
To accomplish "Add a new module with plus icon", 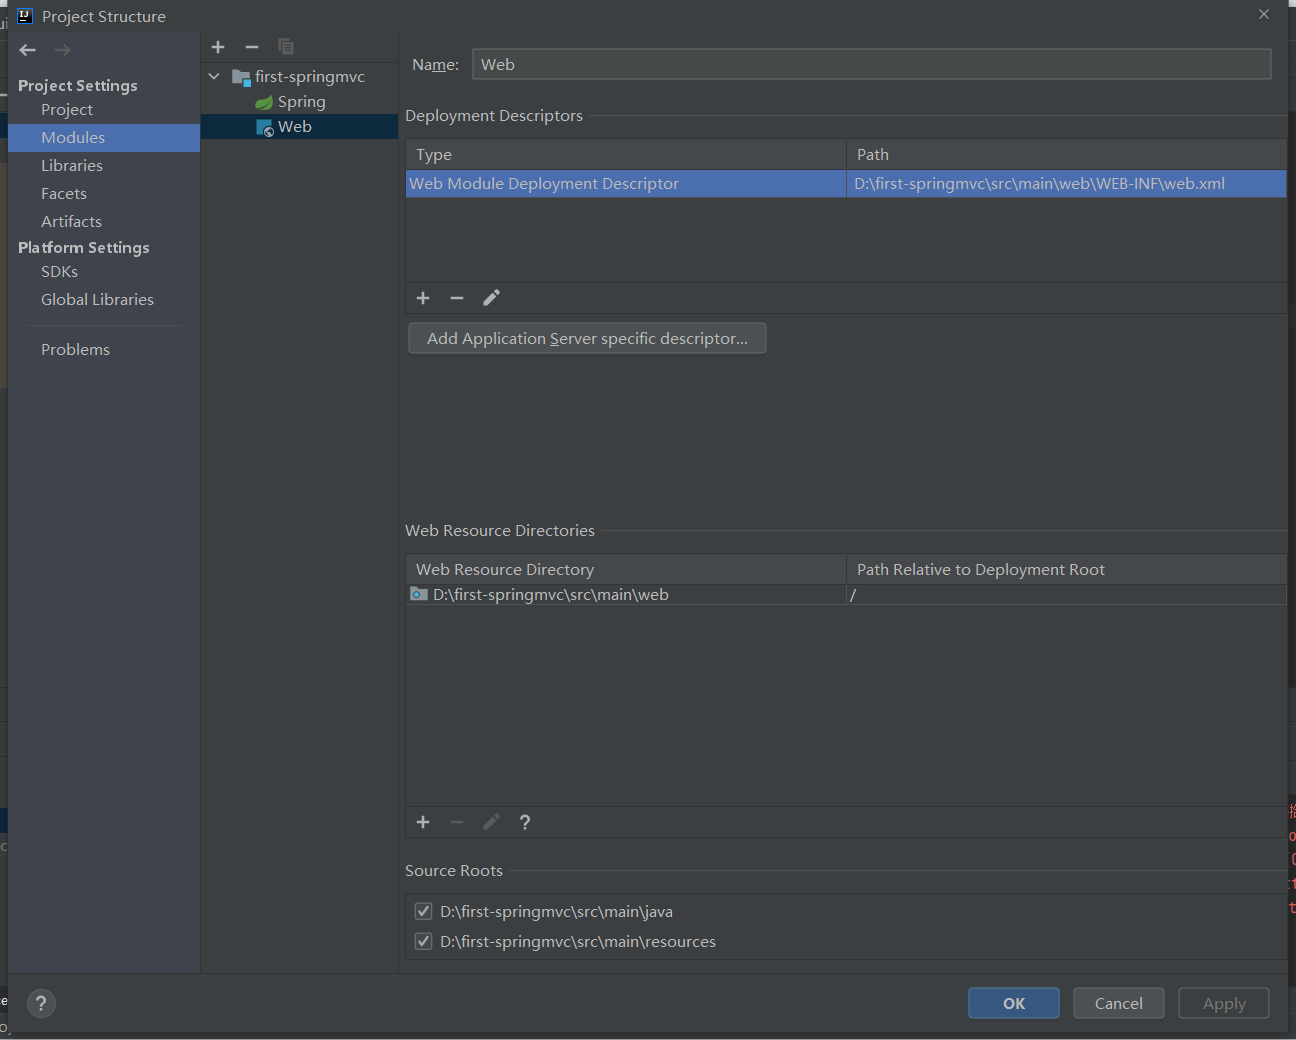I will point(218,47).
